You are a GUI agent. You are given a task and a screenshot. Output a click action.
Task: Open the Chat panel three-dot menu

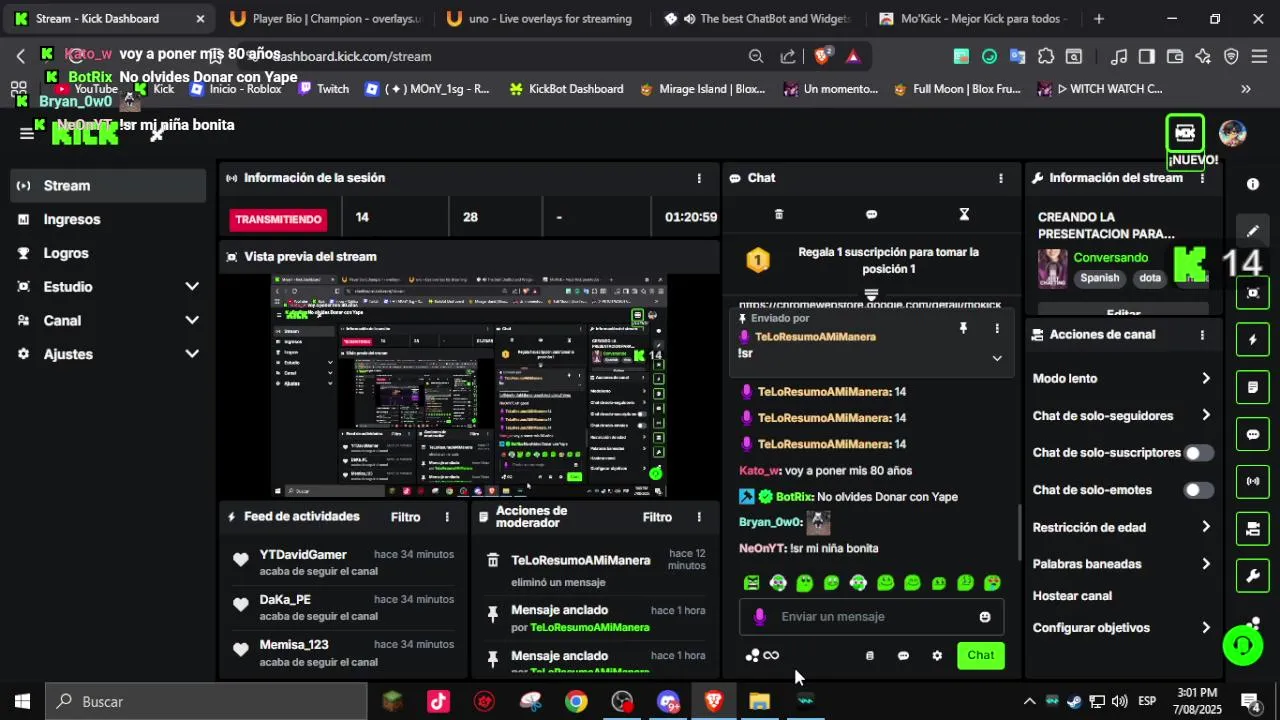tap(1001, 178)
